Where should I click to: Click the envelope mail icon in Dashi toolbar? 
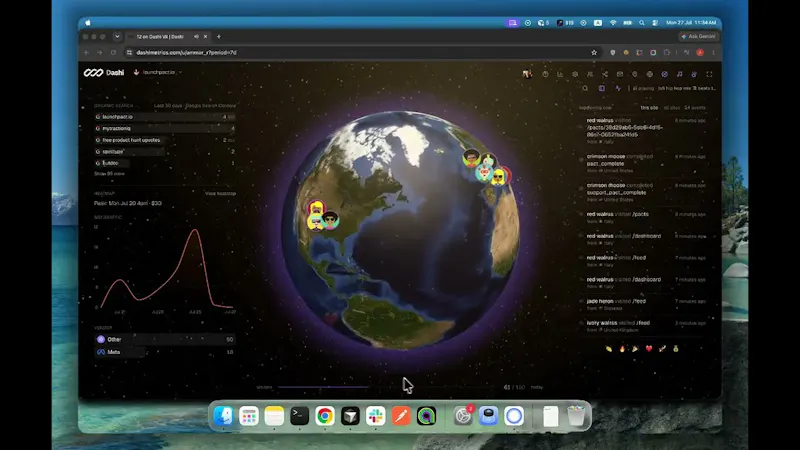click(620, 74)
